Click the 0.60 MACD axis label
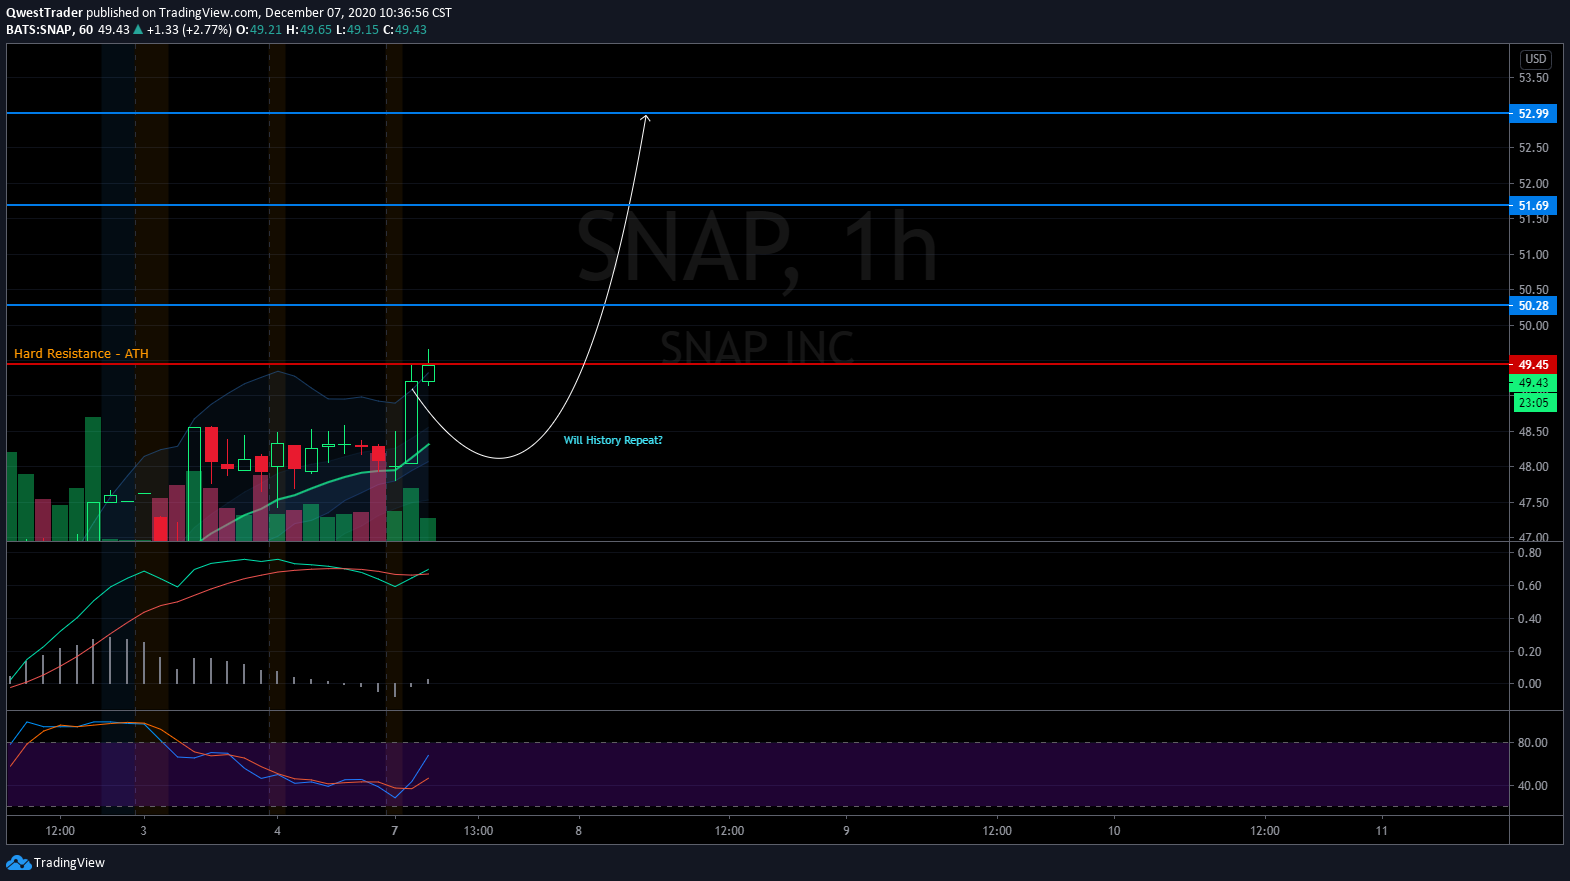The image size is (1570, 881). click(x=1529, y=586)
